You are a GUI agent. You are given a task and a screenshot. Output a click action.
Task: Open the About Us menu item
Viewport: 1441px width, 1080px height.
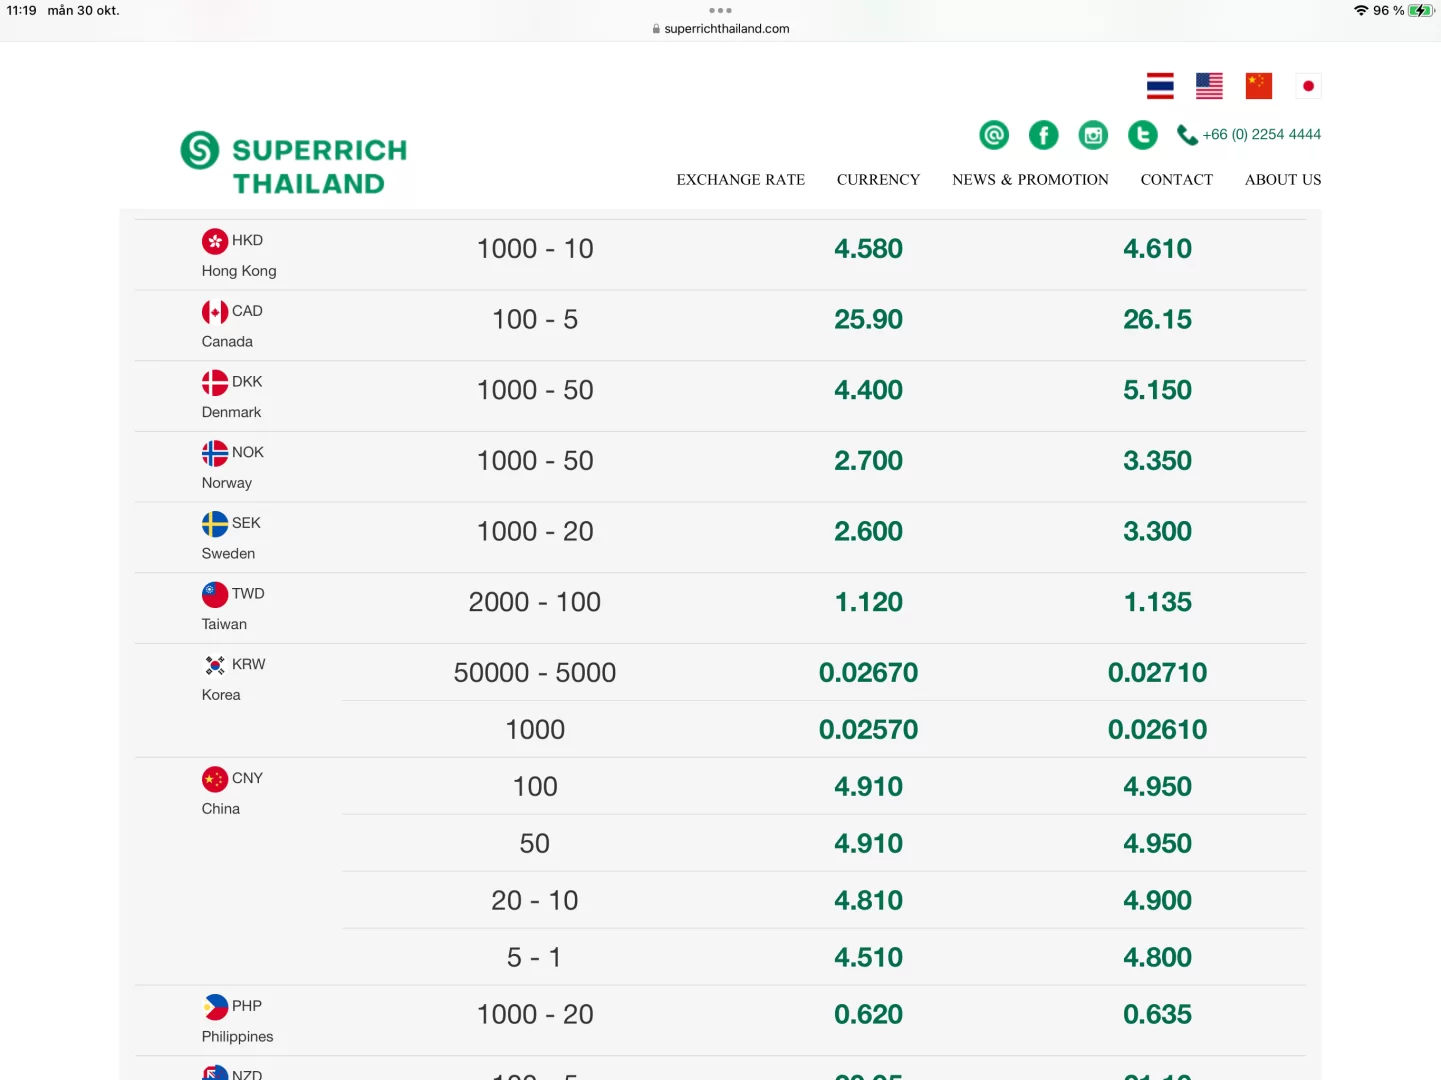(1282, 180)
